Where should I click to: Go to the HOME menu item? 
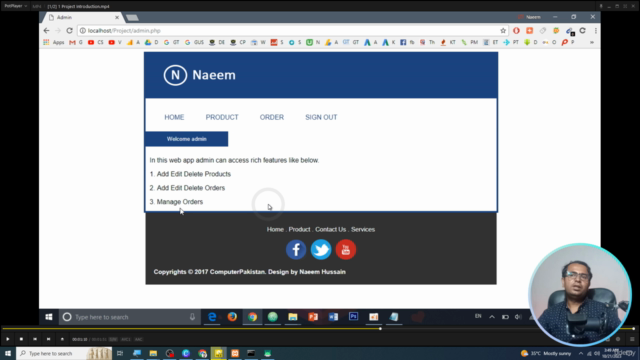(174, 117)
